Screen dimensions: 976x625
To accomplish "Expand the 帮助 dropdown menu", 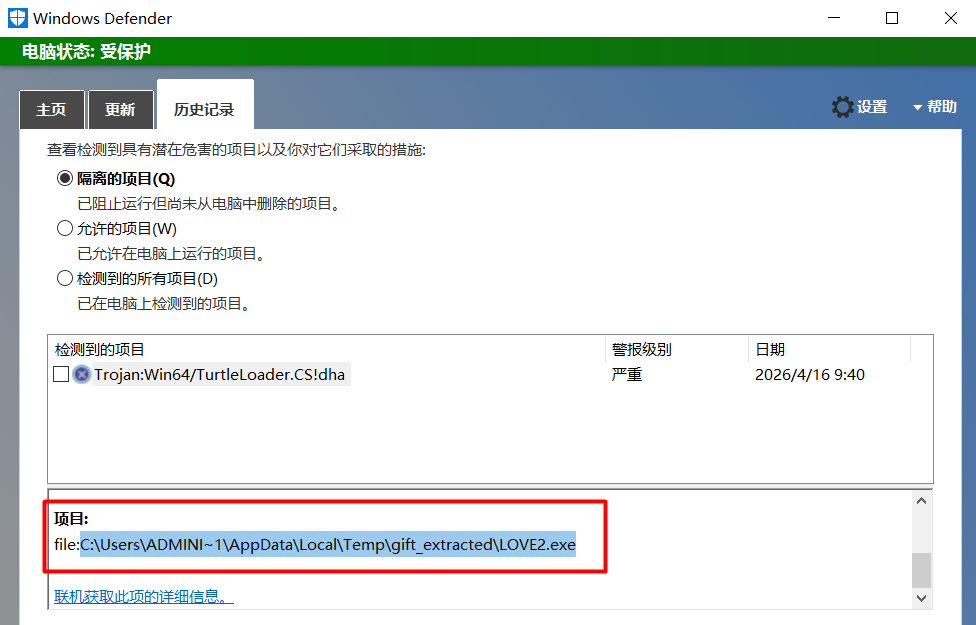I will pos(934,107).
